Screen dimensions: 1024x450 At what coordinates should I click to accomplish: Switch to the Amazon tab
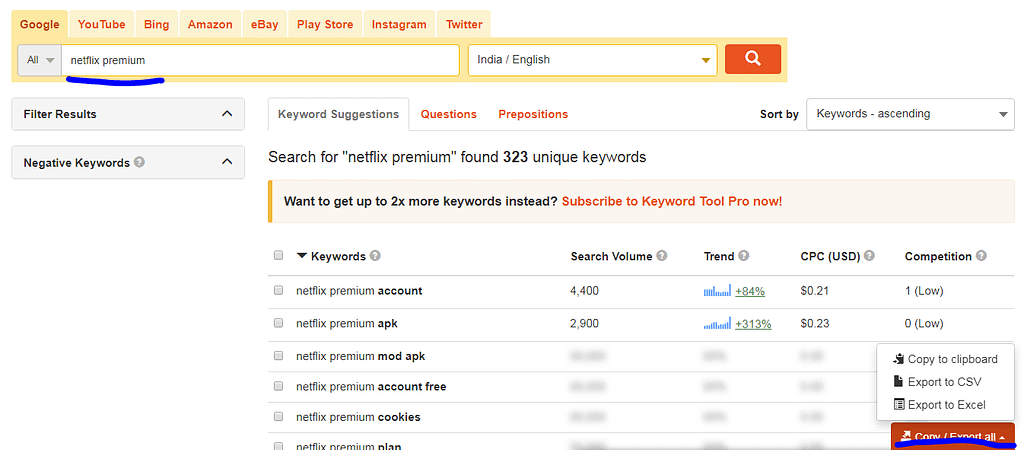click(210, 24)
